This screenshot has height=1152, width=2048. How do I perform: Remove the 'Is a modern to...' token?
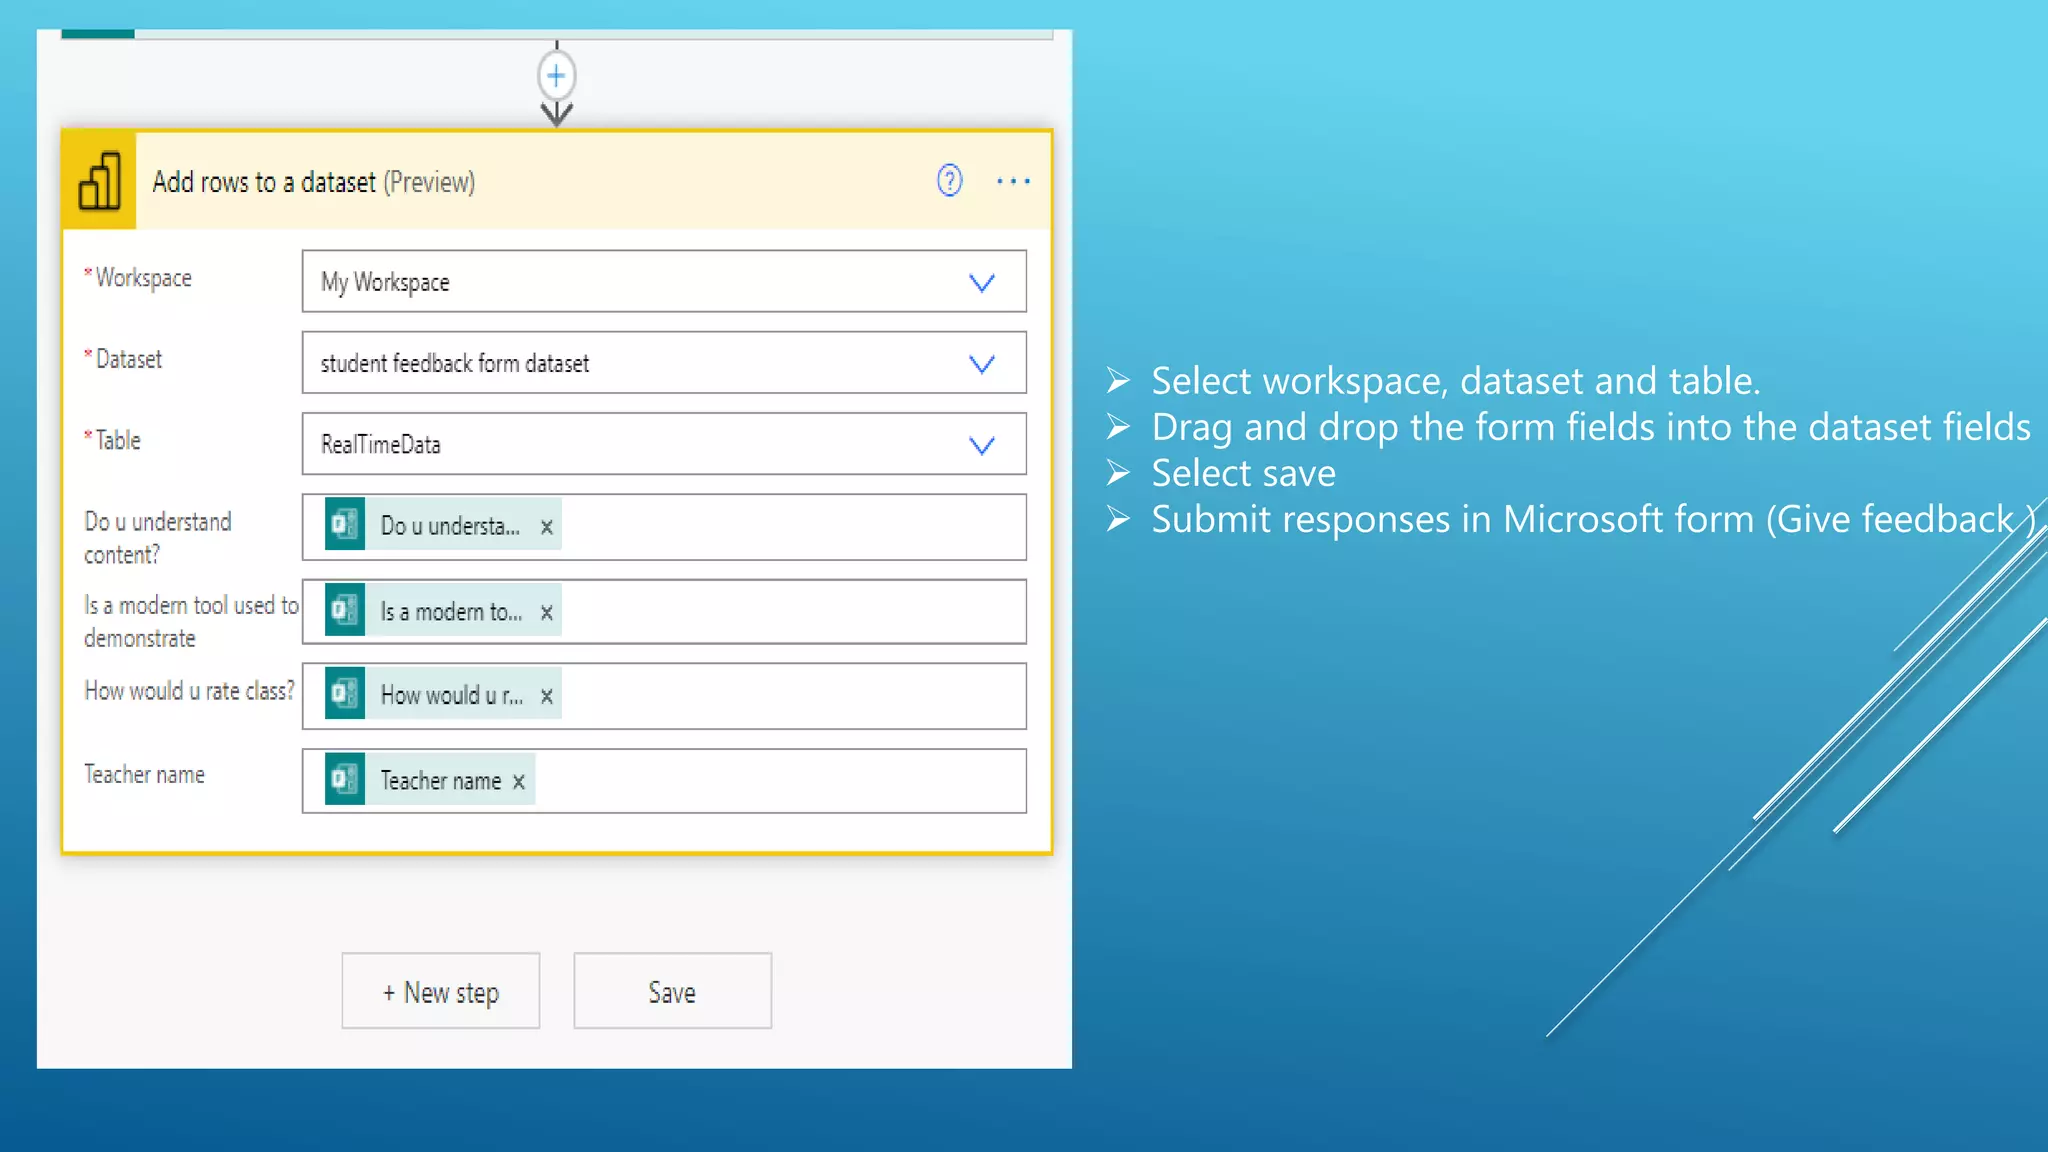click(x=547, y=613)
